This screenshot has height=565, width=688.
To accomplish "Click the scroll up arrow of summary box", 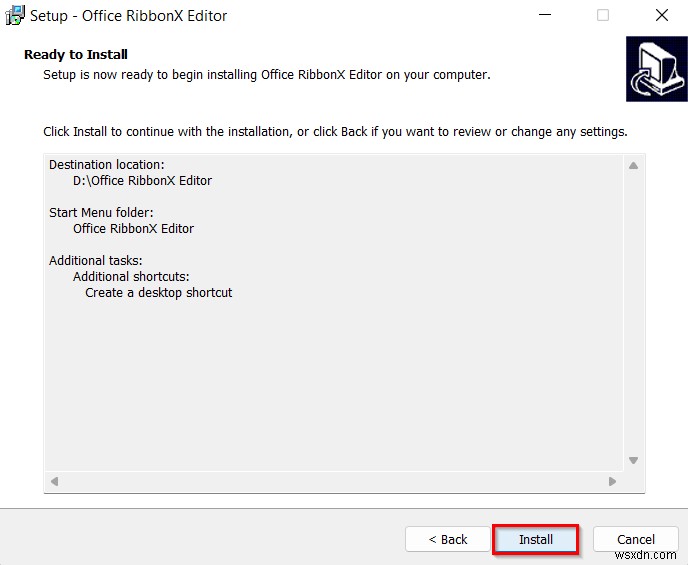I will pyautogui.click(x=633, y=166).
